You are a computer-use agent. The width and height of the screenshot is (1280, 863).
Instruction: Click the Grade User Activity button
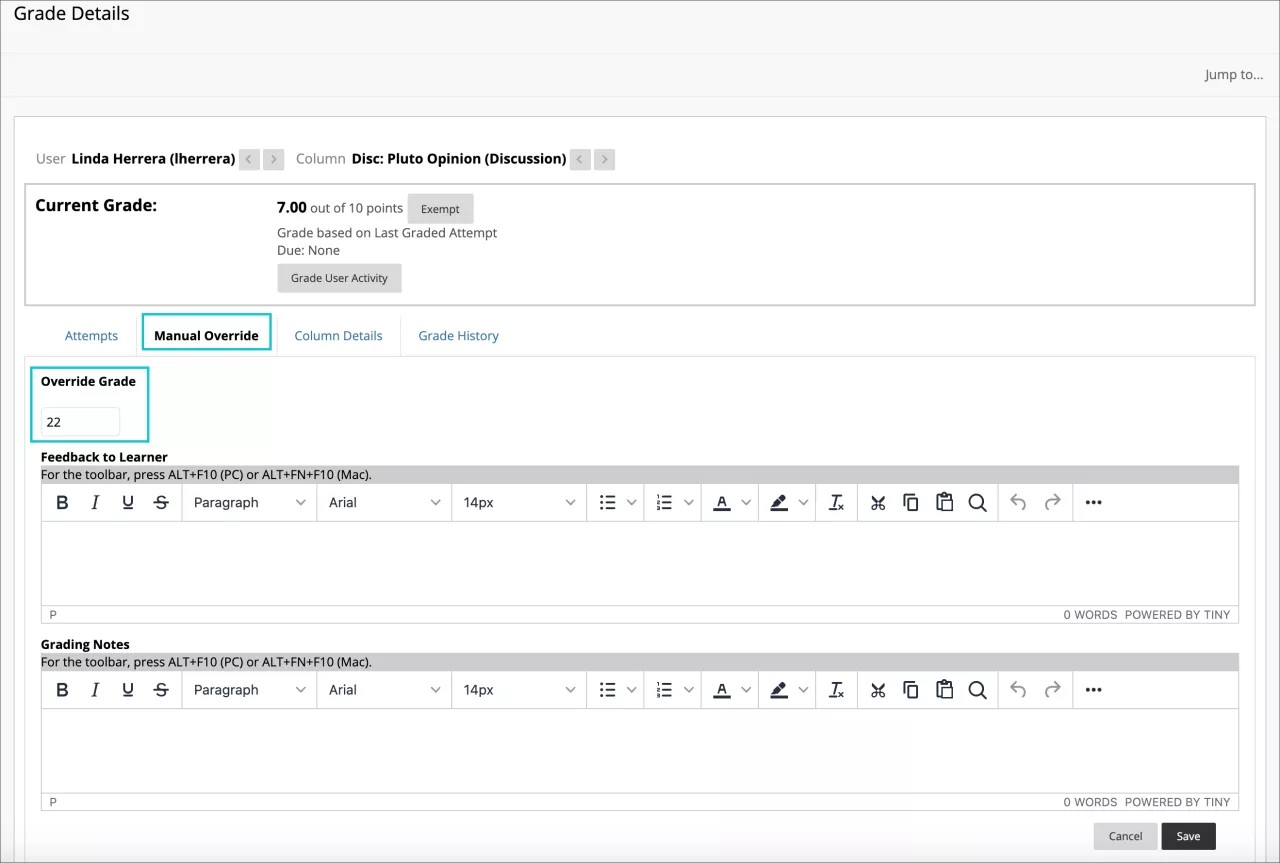click(x=339, y=278)
